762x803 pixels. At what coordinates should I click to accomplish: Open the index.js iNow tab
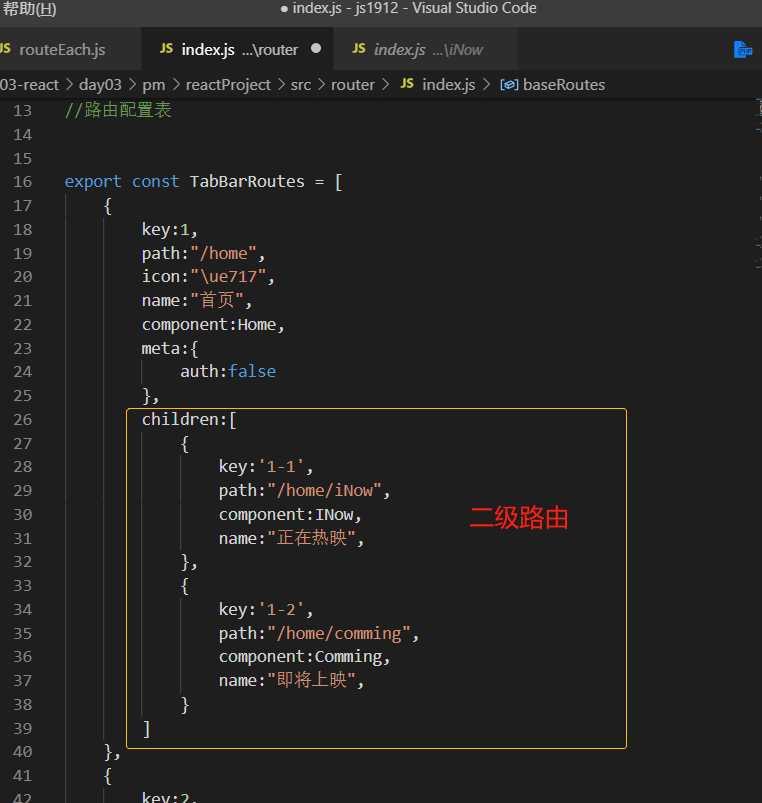pos(425,50)
